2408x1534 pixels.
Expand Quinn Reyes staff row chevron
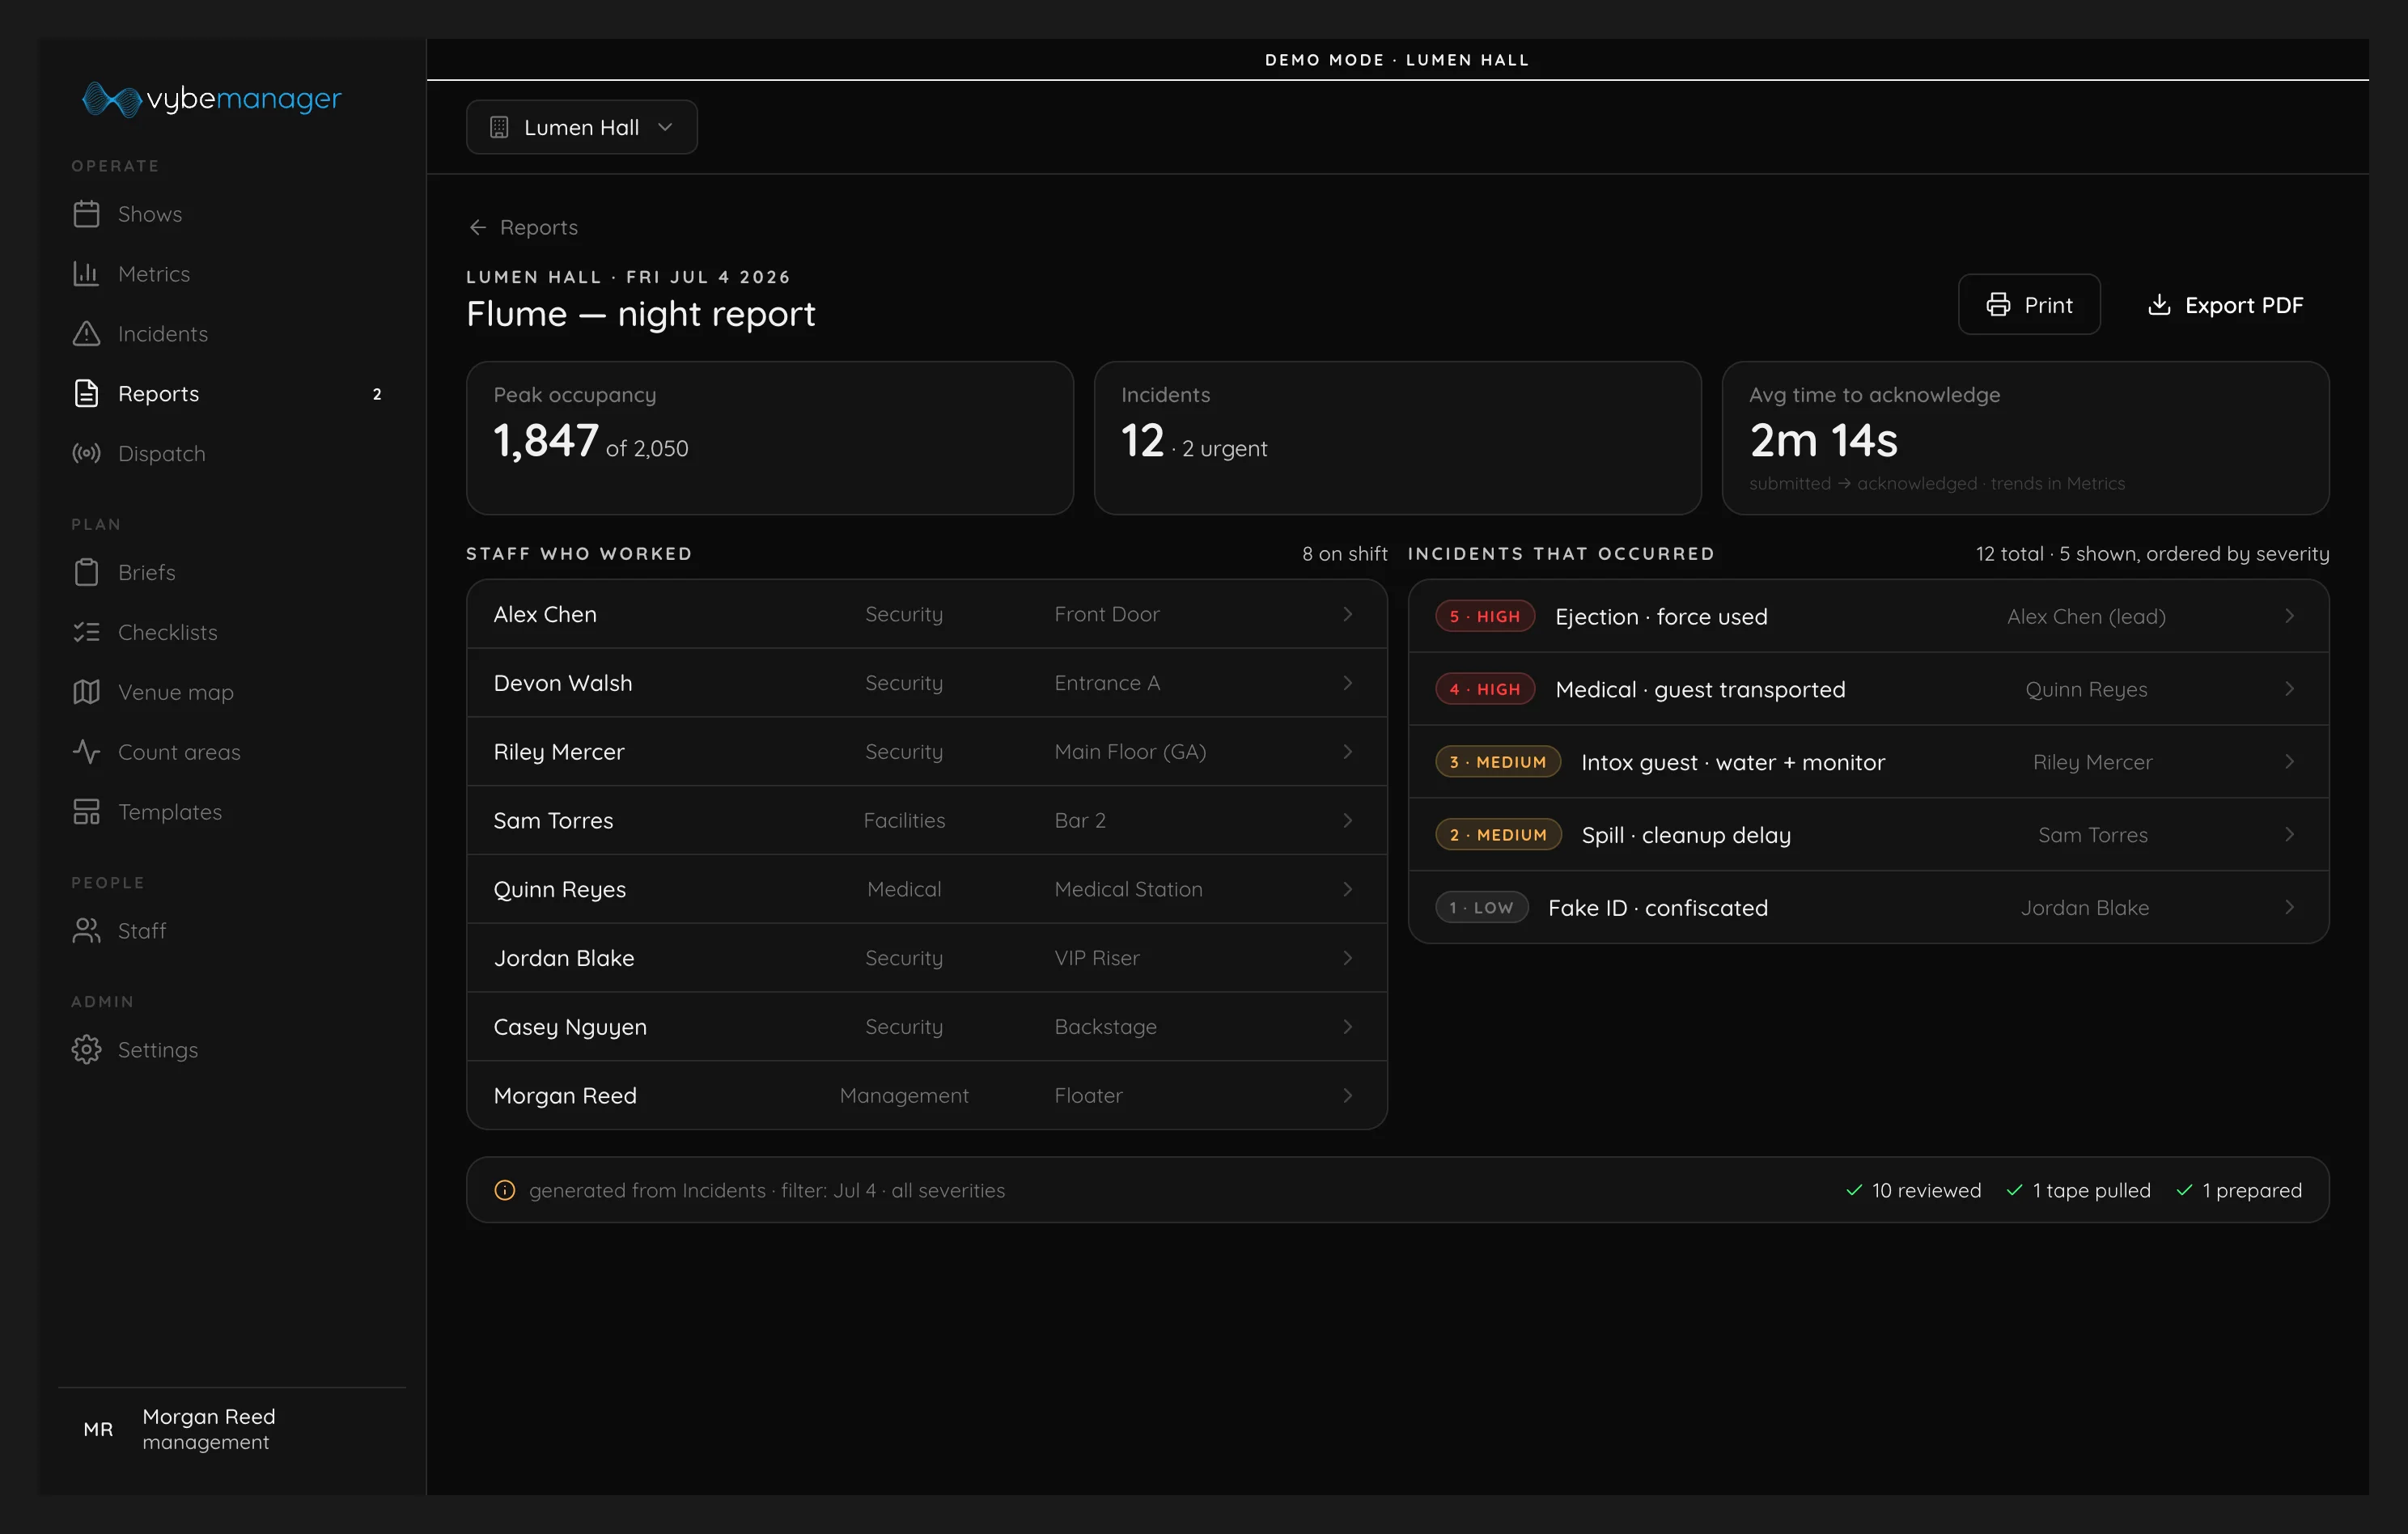click(1347, 889)
